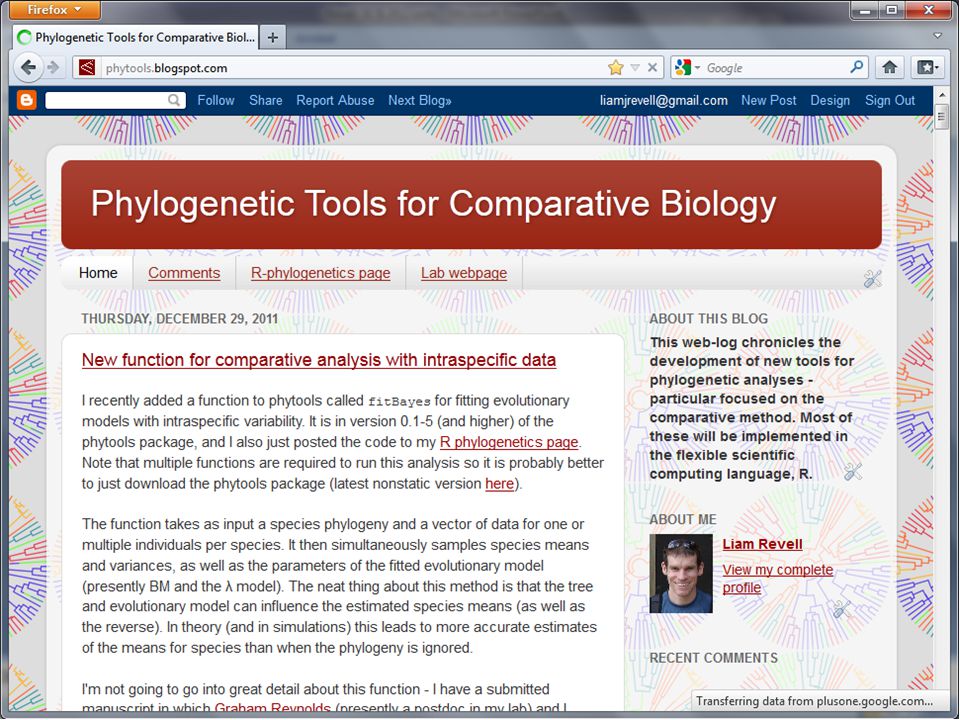Open R-phylogenetics page tab
The height and width of the screenshot is (720, 960).
tap(320, 273)
